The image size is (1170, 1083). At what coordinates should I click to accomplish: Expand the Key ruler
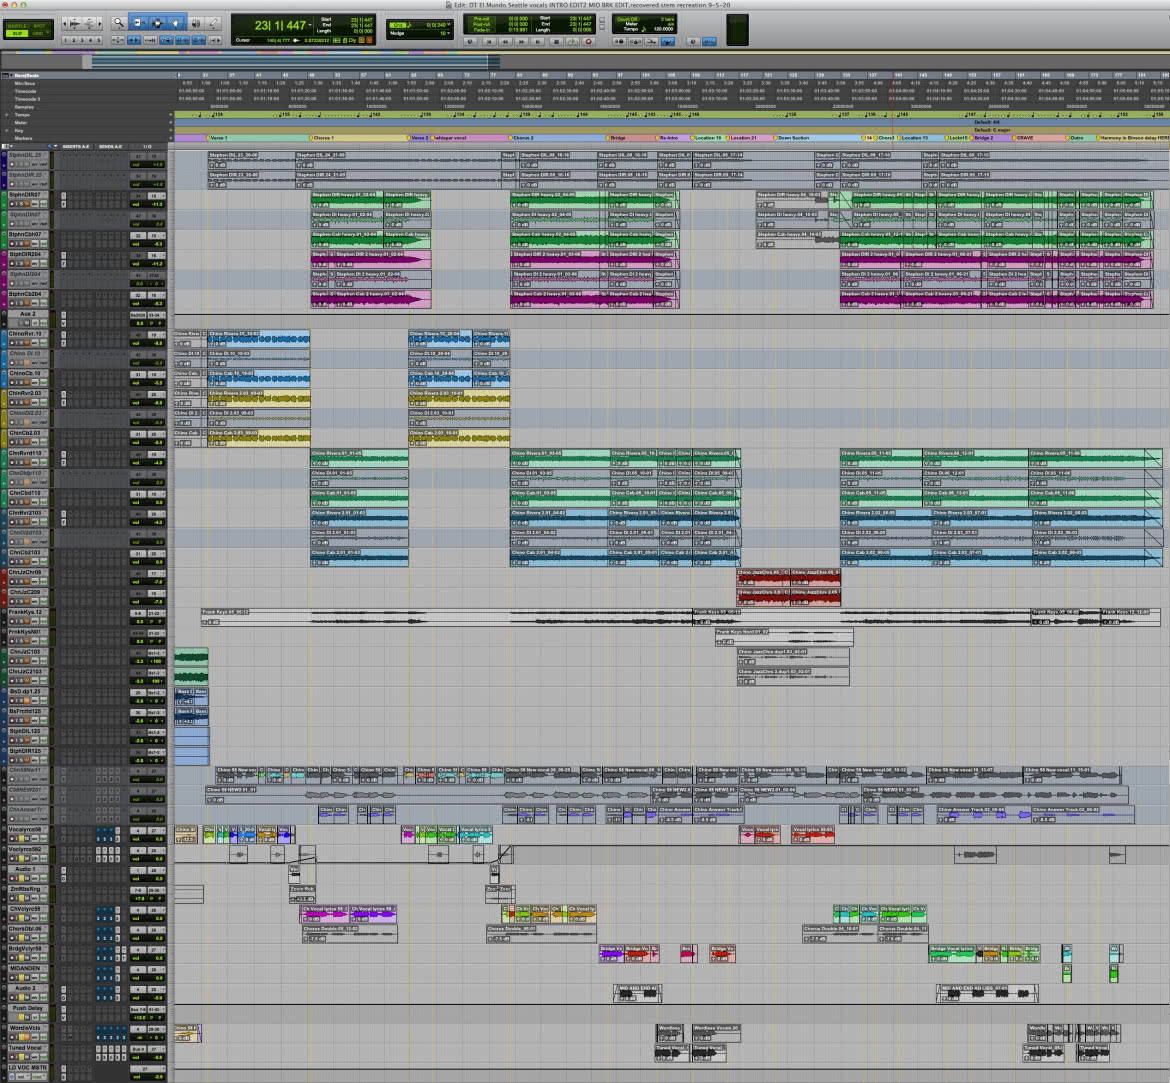(7, 131)
